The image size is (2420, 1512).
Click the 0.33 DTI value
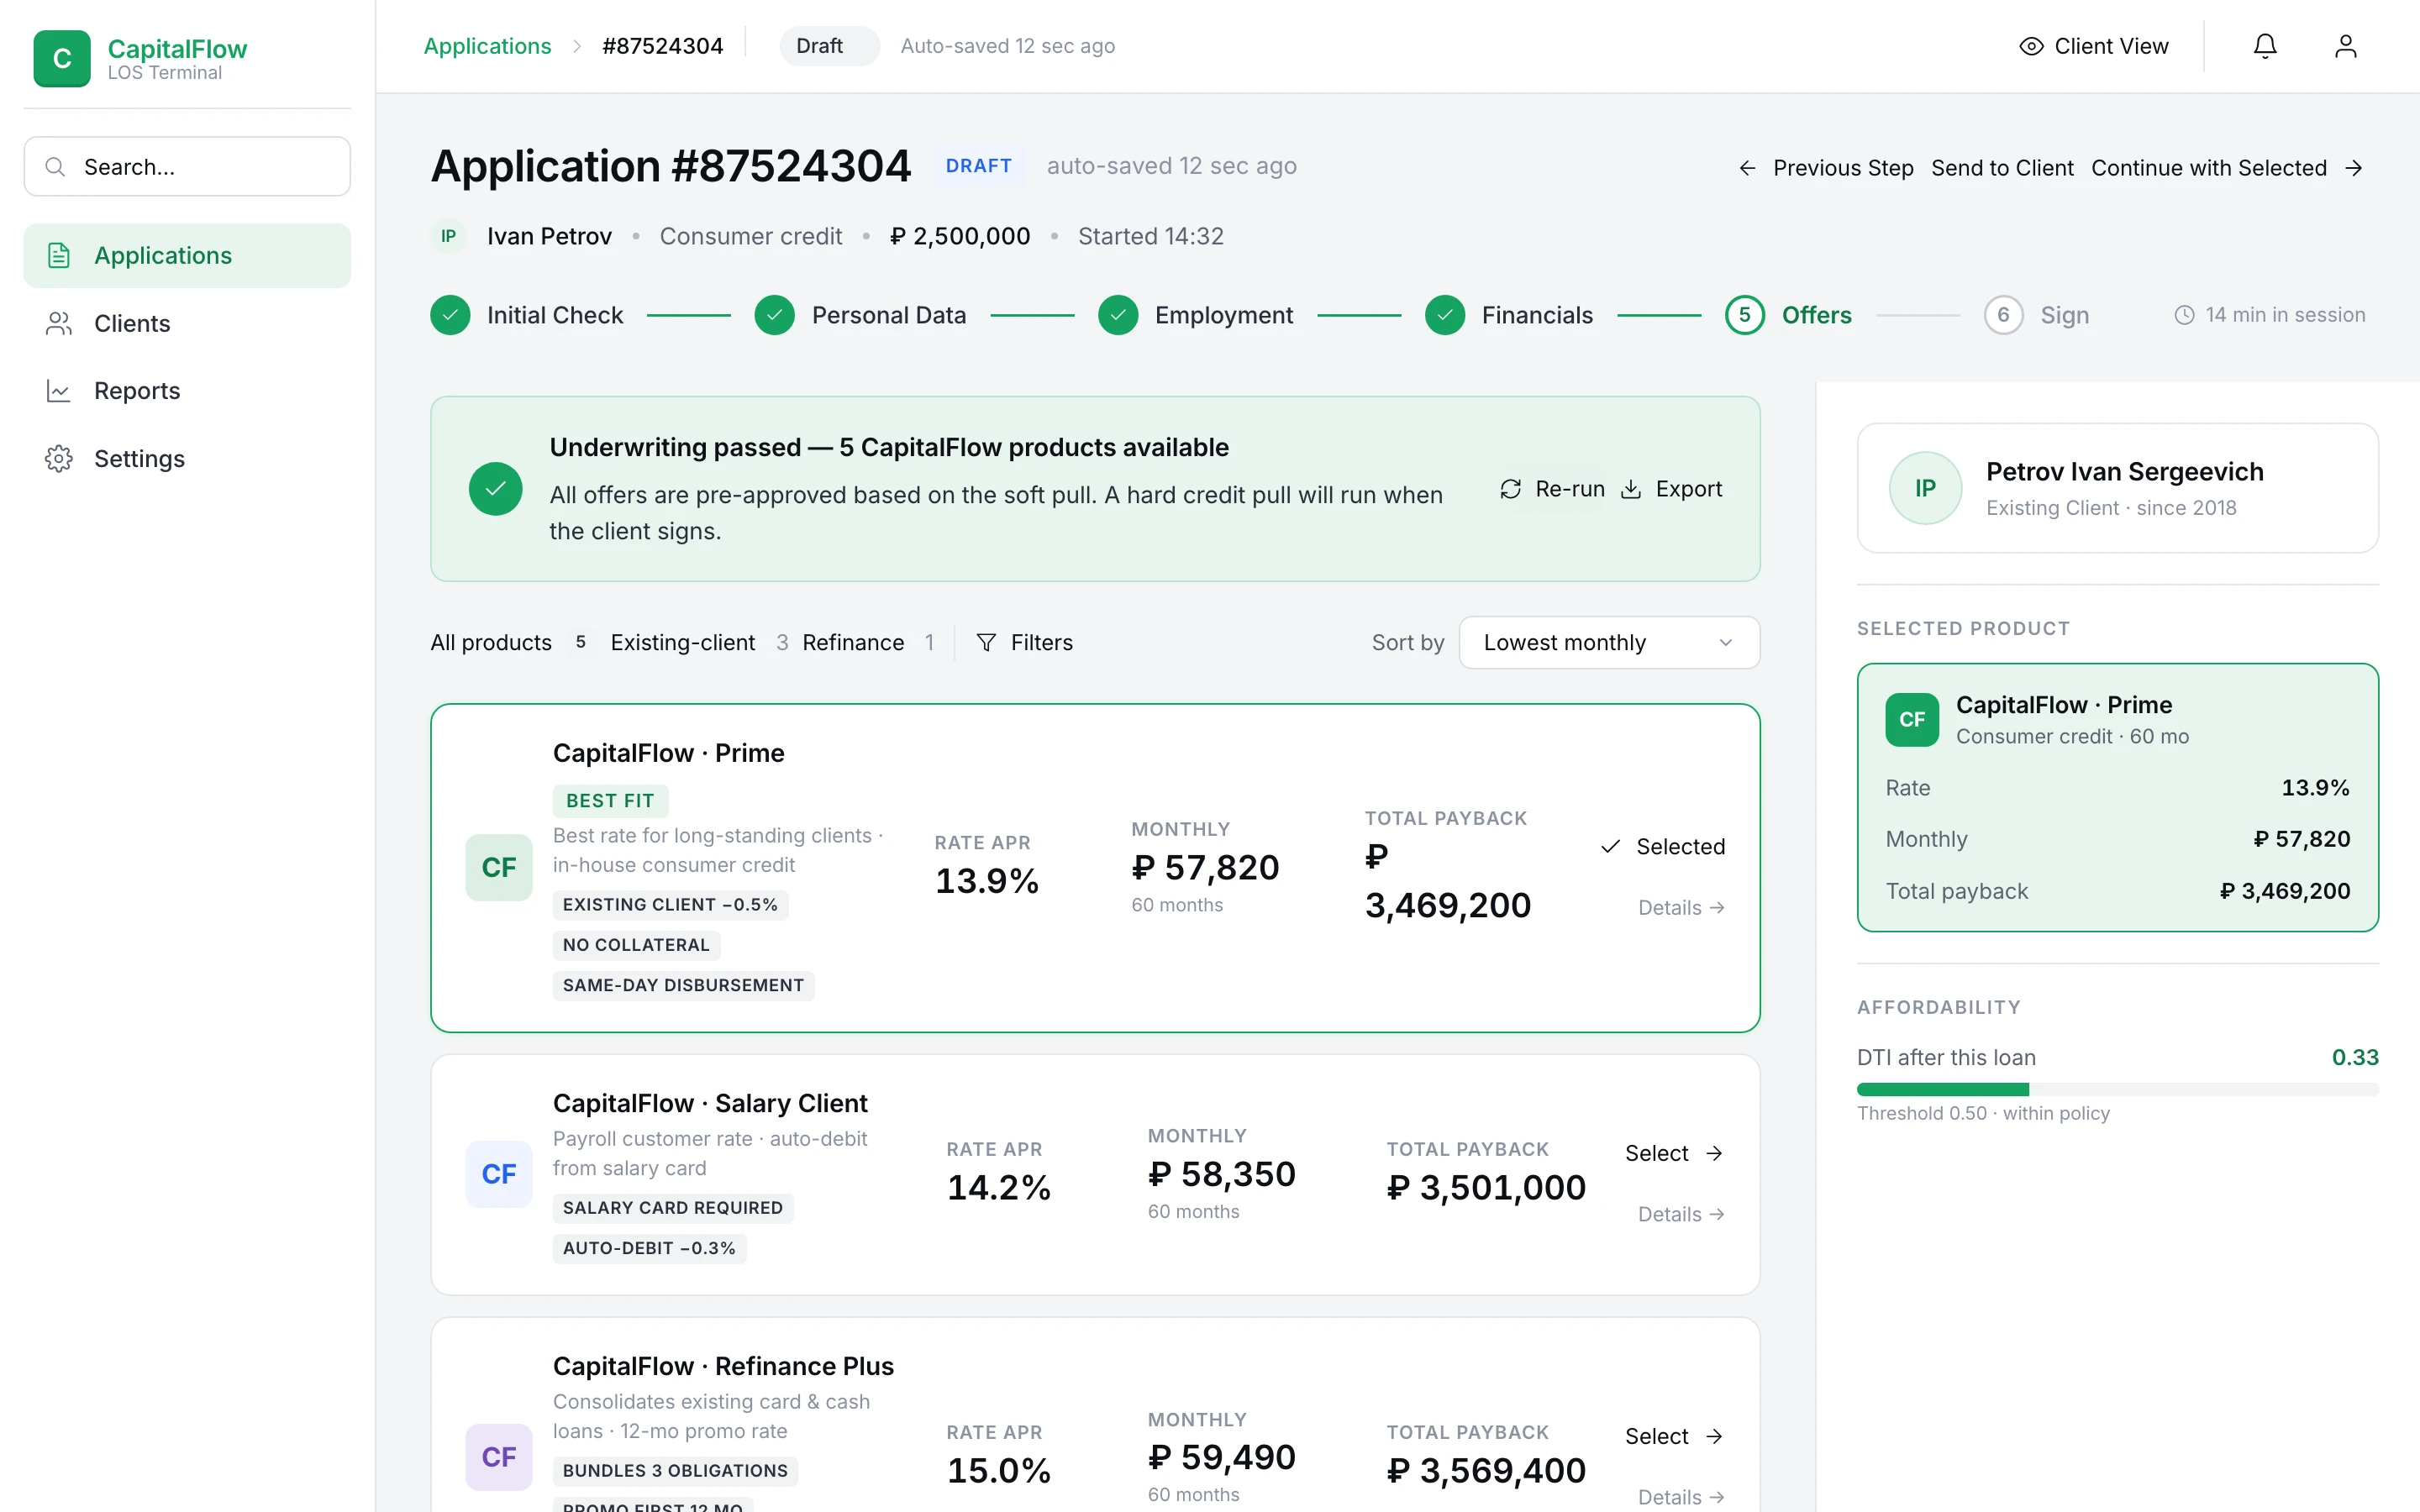coord(2355,1057)
